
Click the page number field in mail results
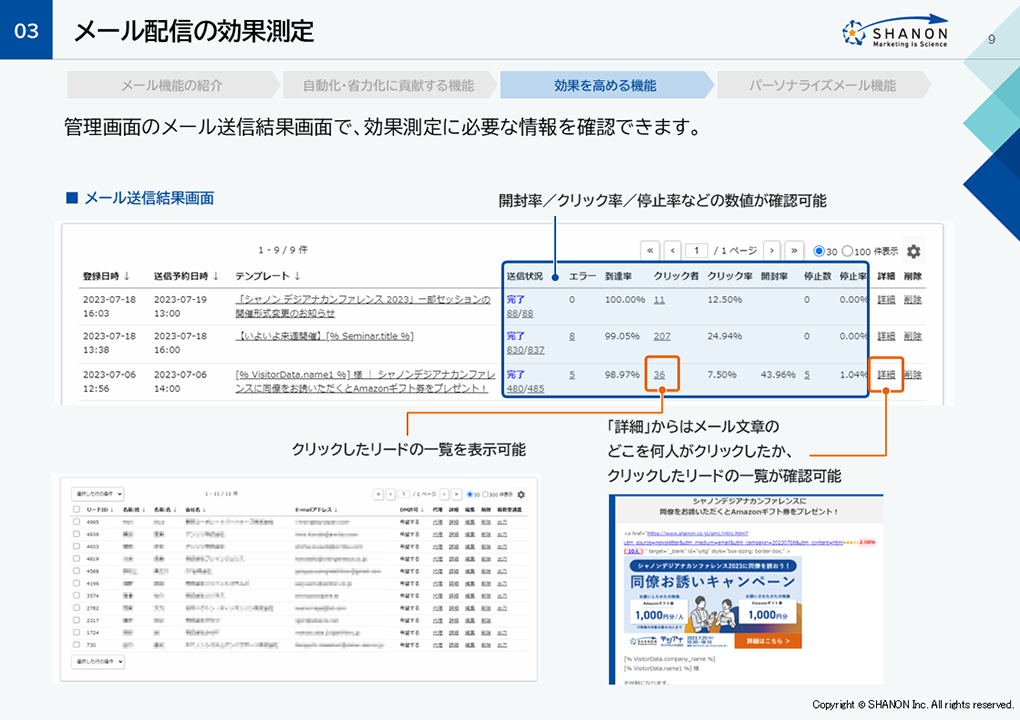click(x=697, y=250)
